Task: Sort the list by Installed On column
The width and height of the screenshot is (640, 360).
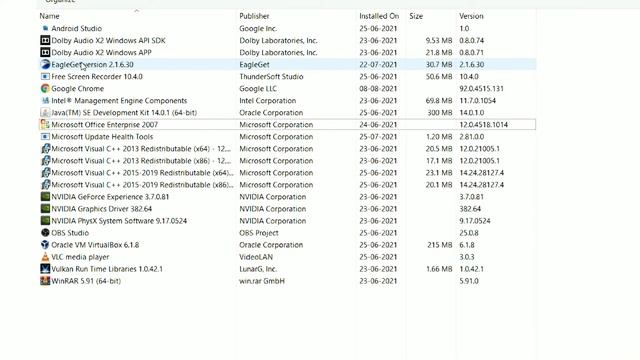Action: 379,16
